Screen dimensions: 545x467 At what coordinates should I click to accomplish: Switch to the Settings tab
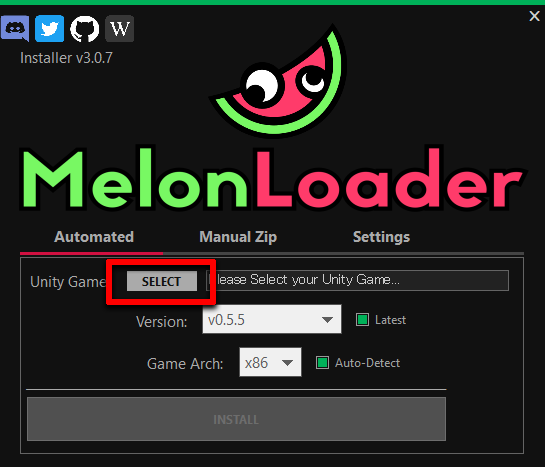381,237
